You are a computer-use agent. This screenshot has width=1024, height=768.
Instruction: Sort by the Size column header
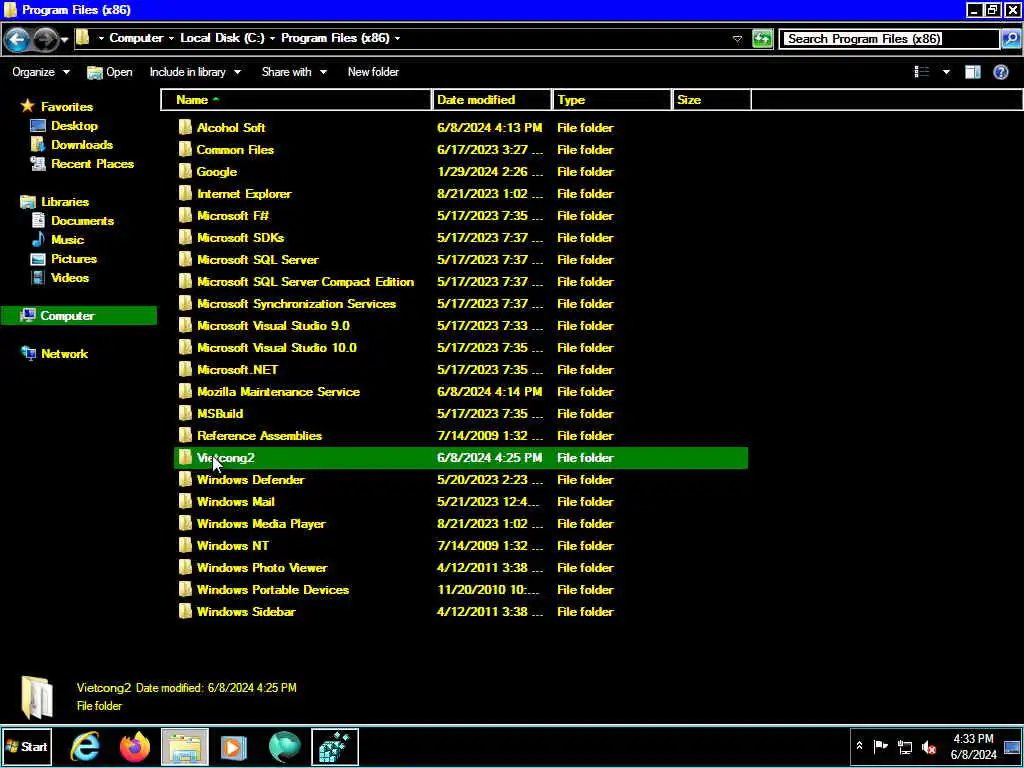click(711, 100)
